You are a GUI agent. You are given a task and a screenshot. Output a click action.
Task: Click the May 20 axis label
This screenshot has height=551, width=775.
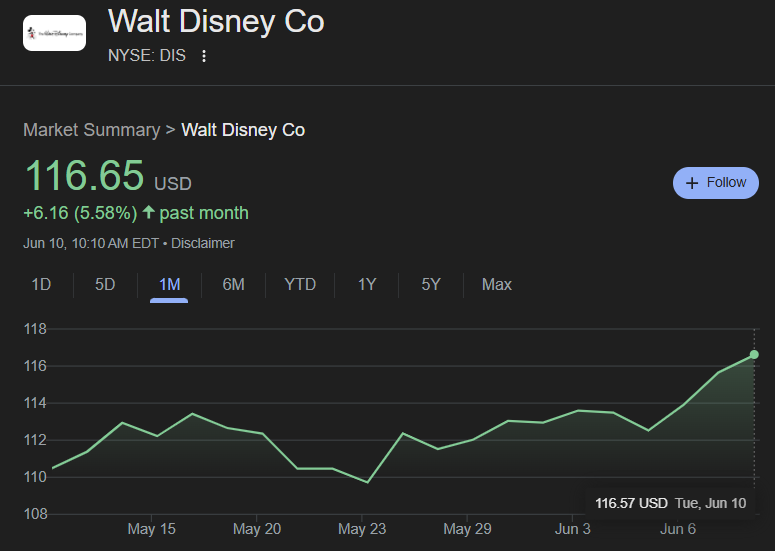257,529
